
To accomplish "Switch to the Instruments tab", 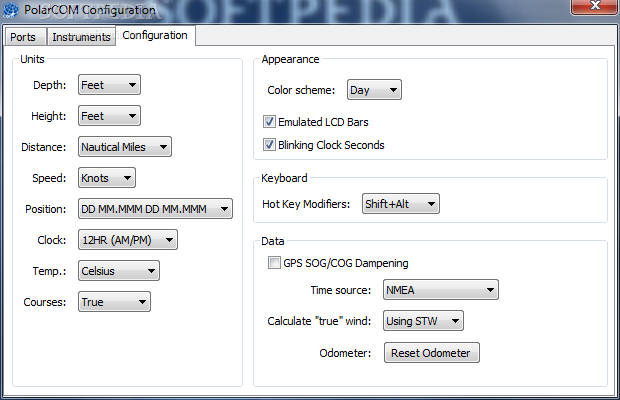I will pyautogui.click(x=81, y=37).
